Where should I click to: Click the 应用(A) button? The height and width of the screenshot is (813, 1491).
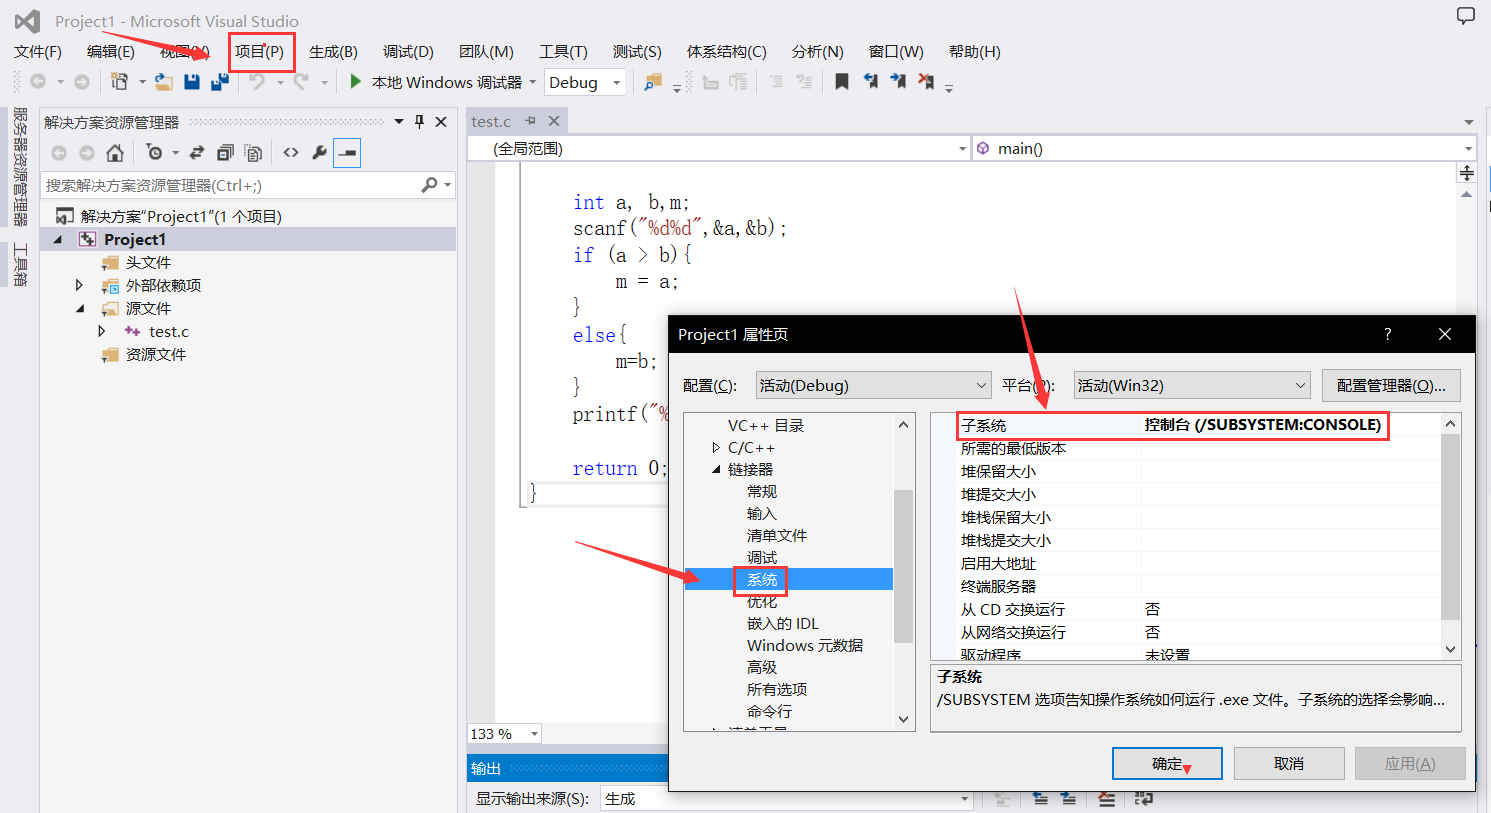point(1410,763)
